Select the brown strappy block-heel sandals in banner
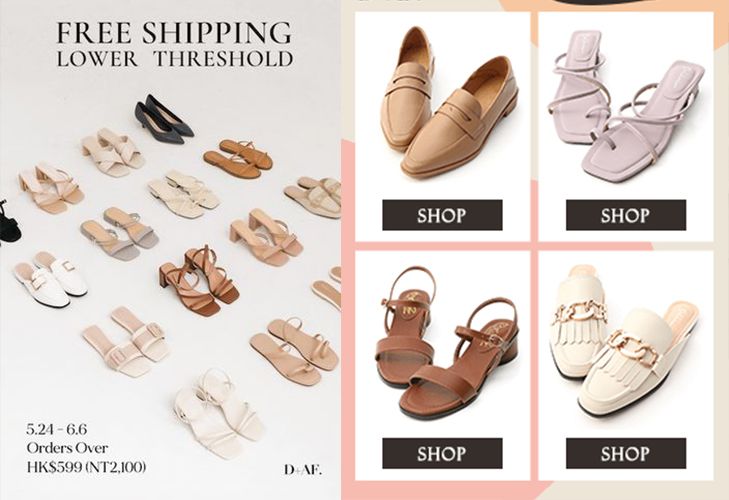The height and width of the screenshot is (500, 729). [199, 281]
